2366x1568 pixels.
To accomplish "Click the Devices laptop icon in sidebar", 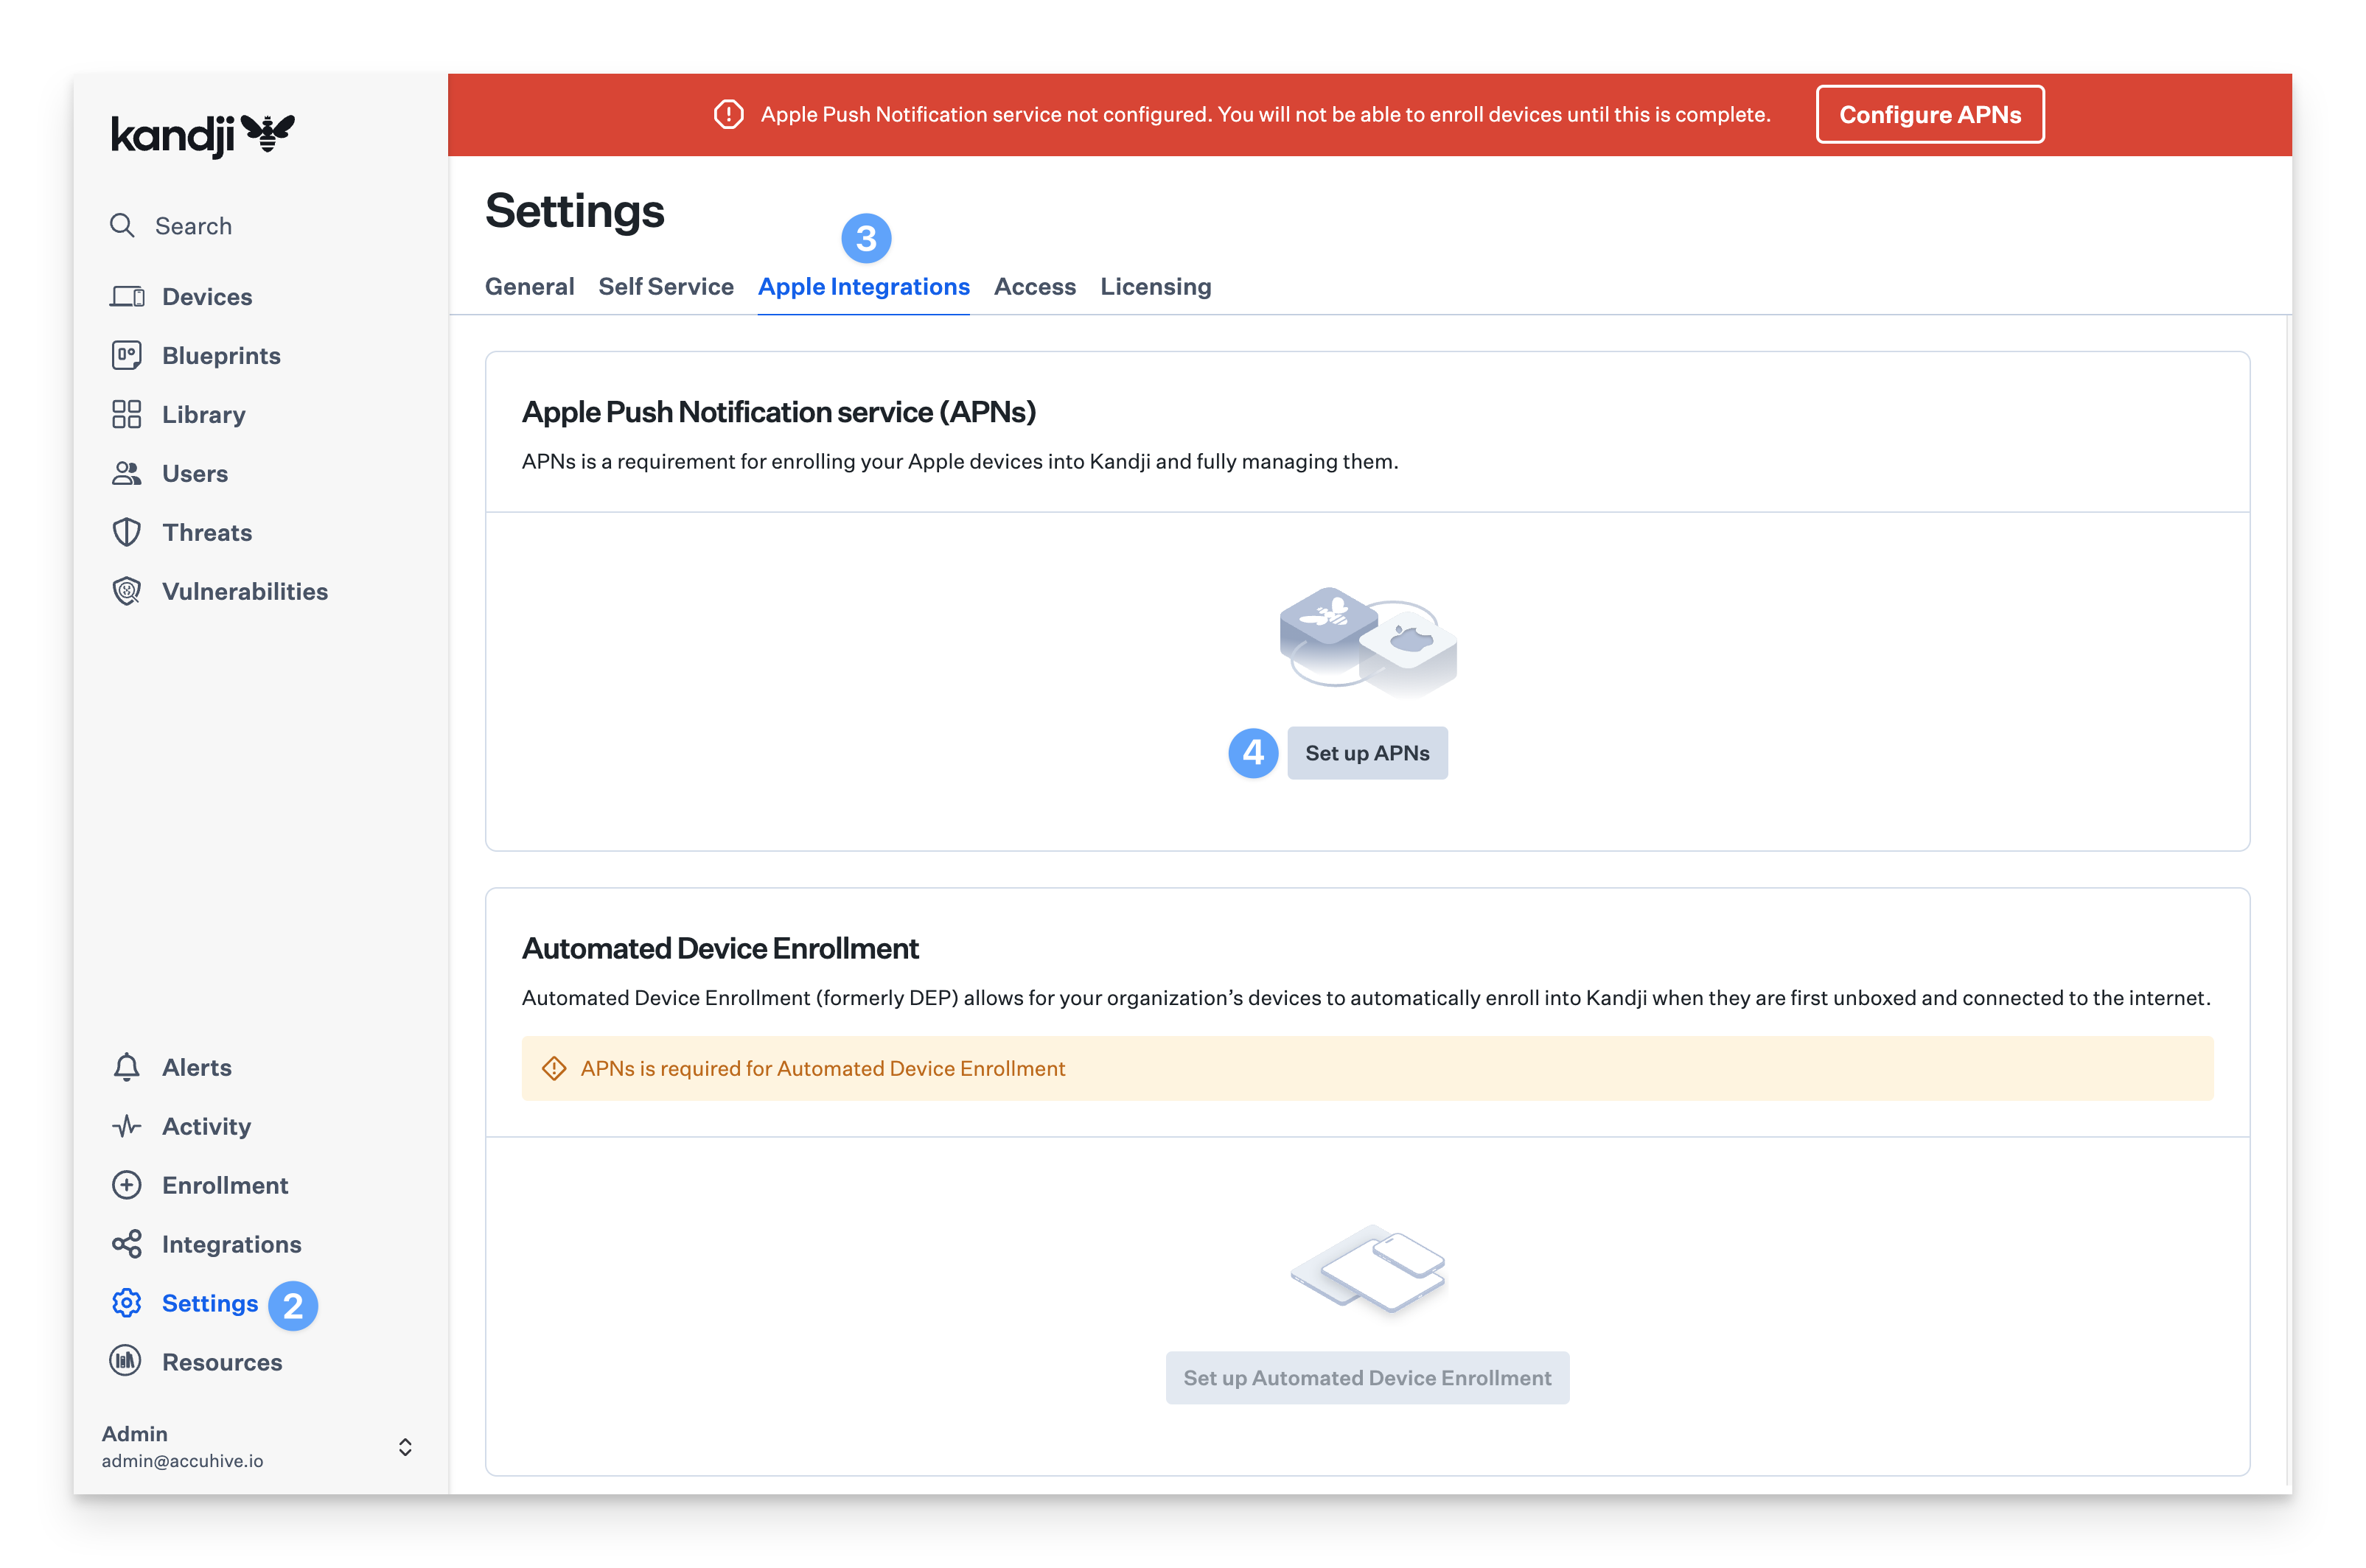I will click(x=127, y=297).
